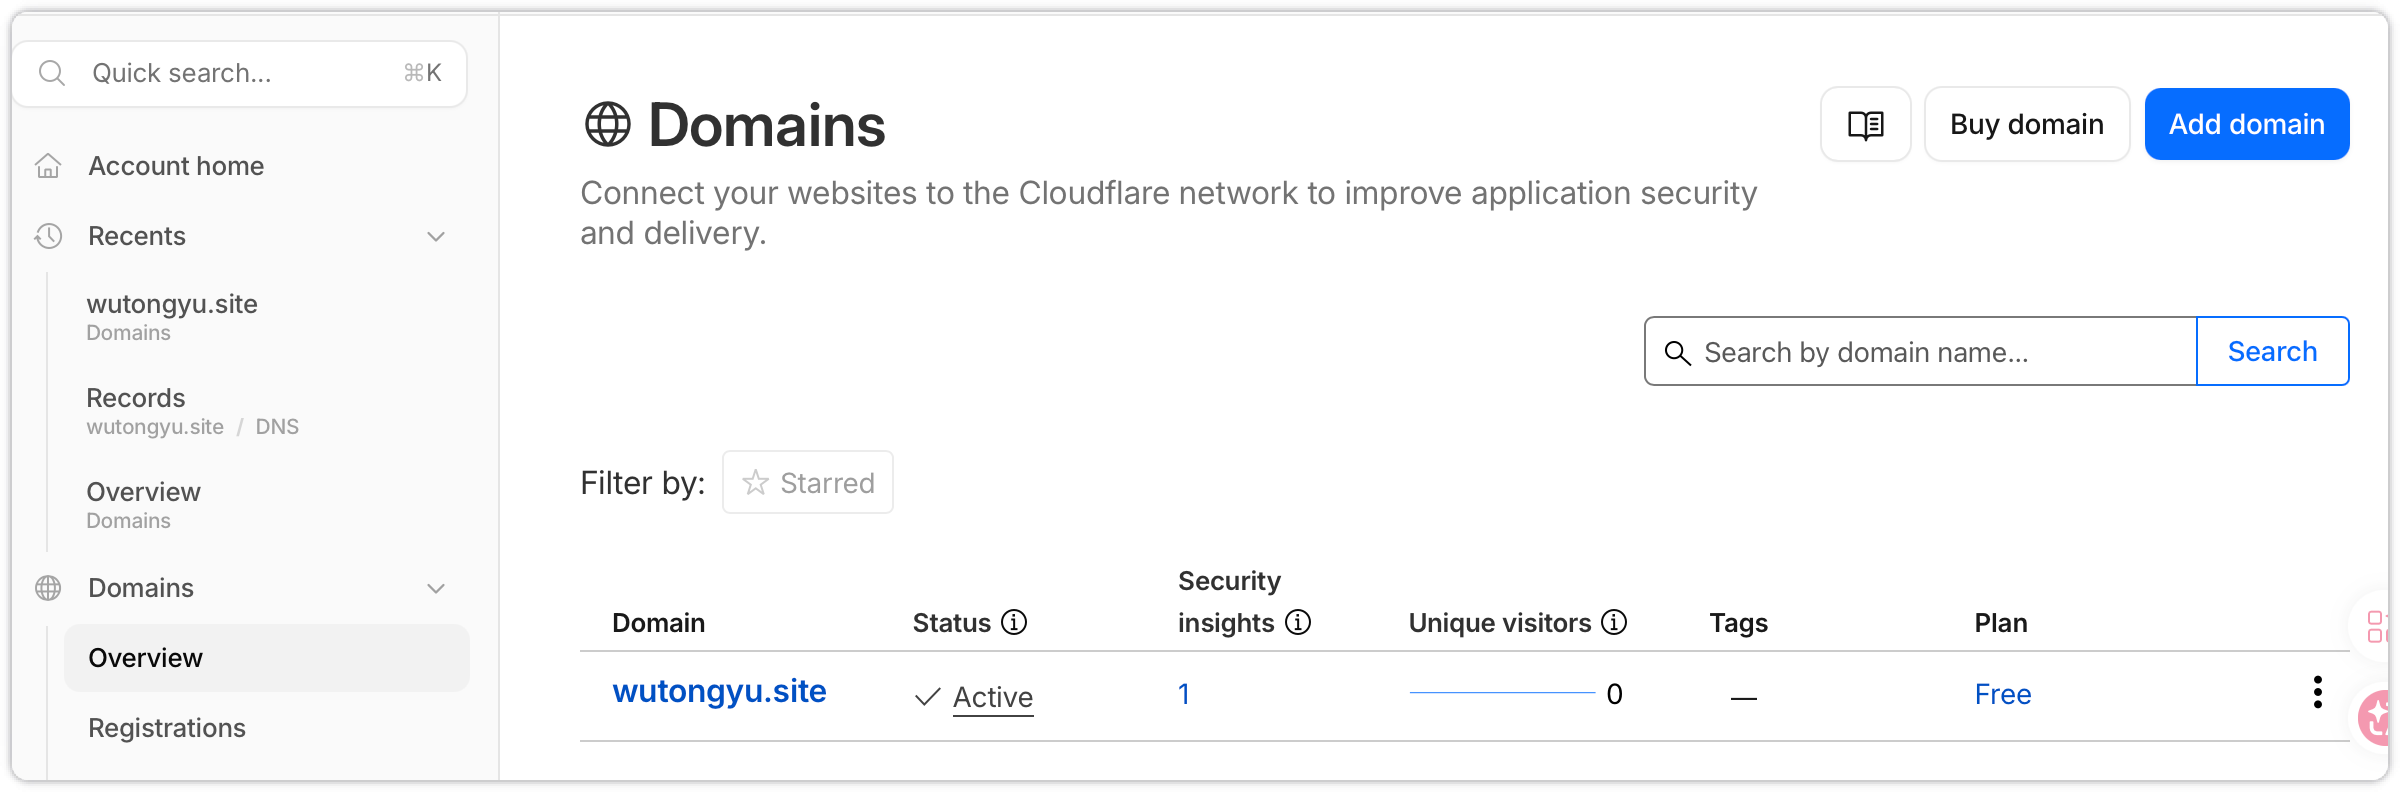This screenshot has width=2400, height=792.
Task: Click the magnifier icon in domain search
Action: pos(1677,352)
